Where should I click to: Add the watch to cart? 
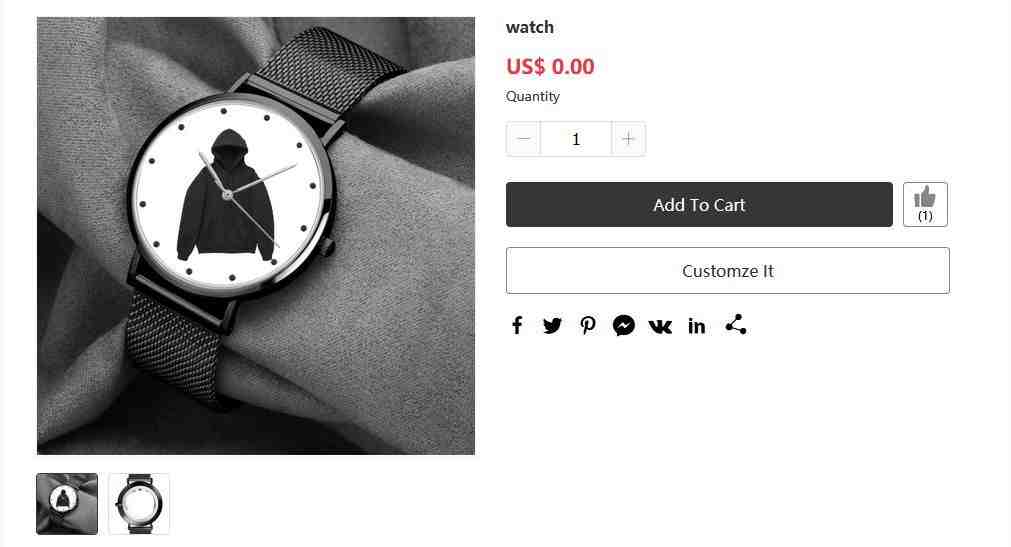click(x=699, y=204)
